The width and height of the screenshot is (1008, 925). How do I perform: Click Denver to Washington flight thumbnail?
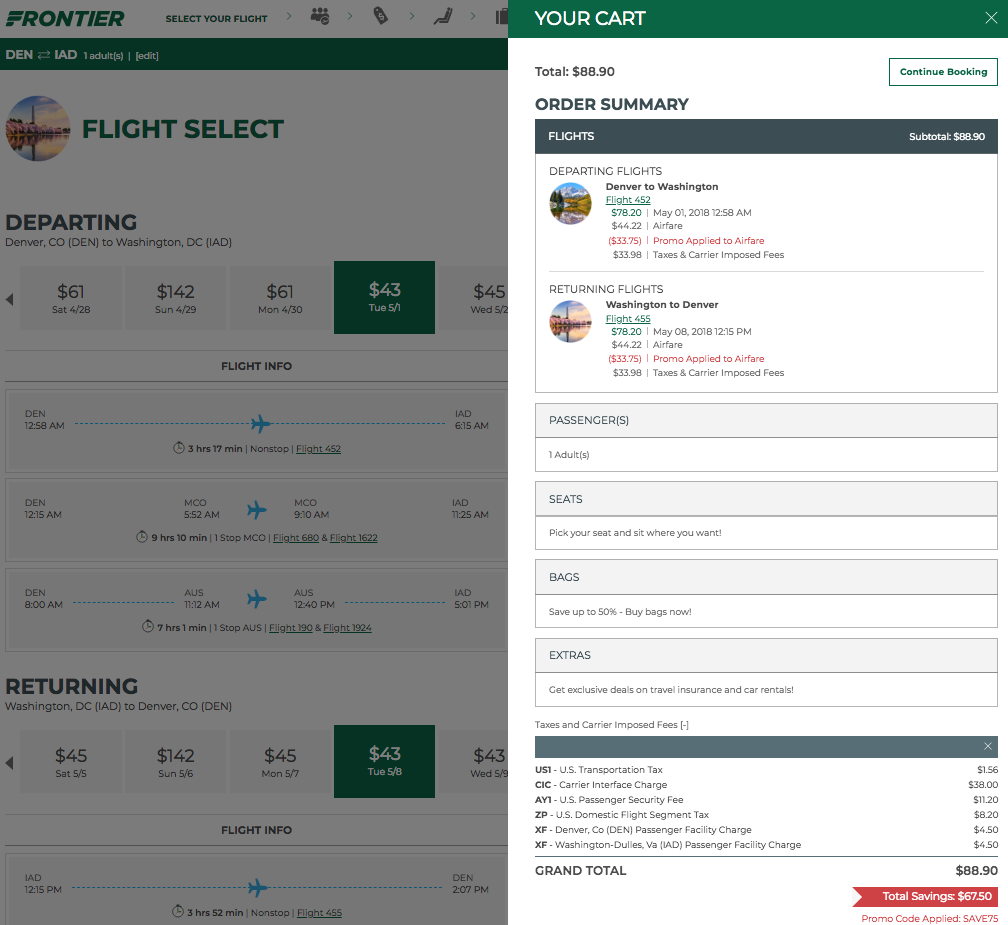click(x=570, y=204)
